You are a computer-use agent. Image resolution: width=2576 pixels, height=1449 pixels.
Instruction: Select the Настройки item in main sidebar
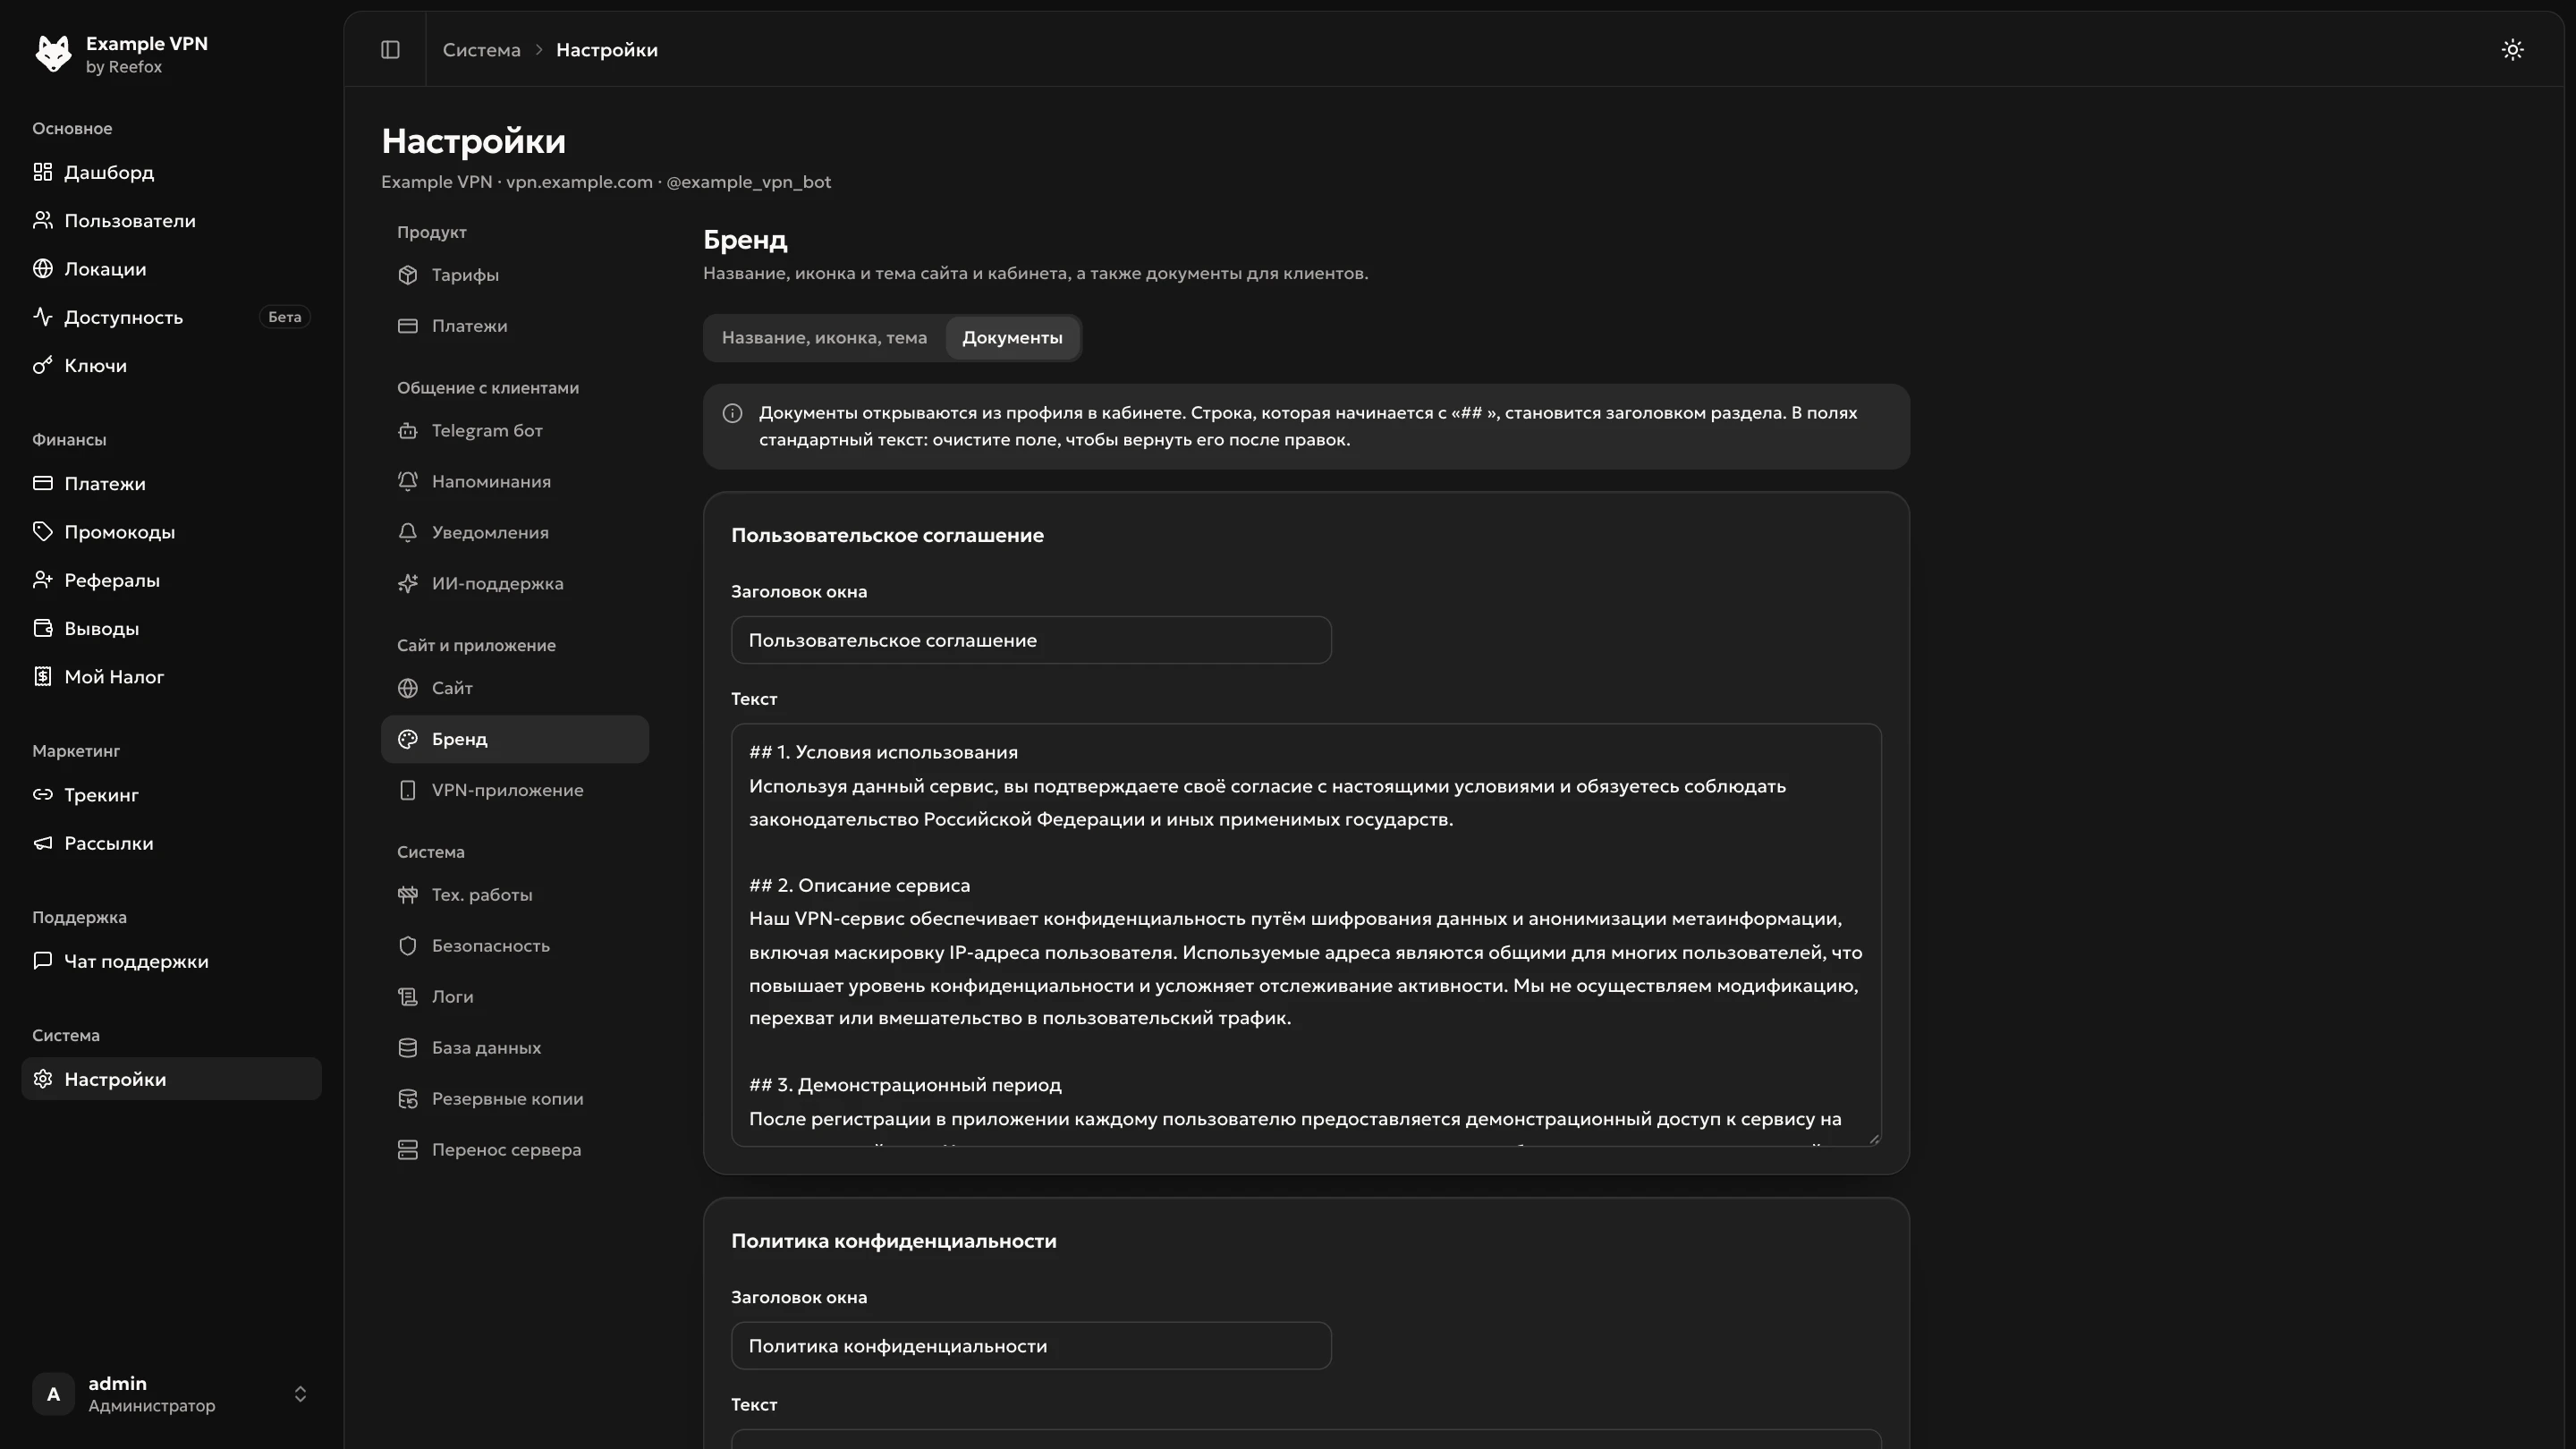tap(171, 1079)
